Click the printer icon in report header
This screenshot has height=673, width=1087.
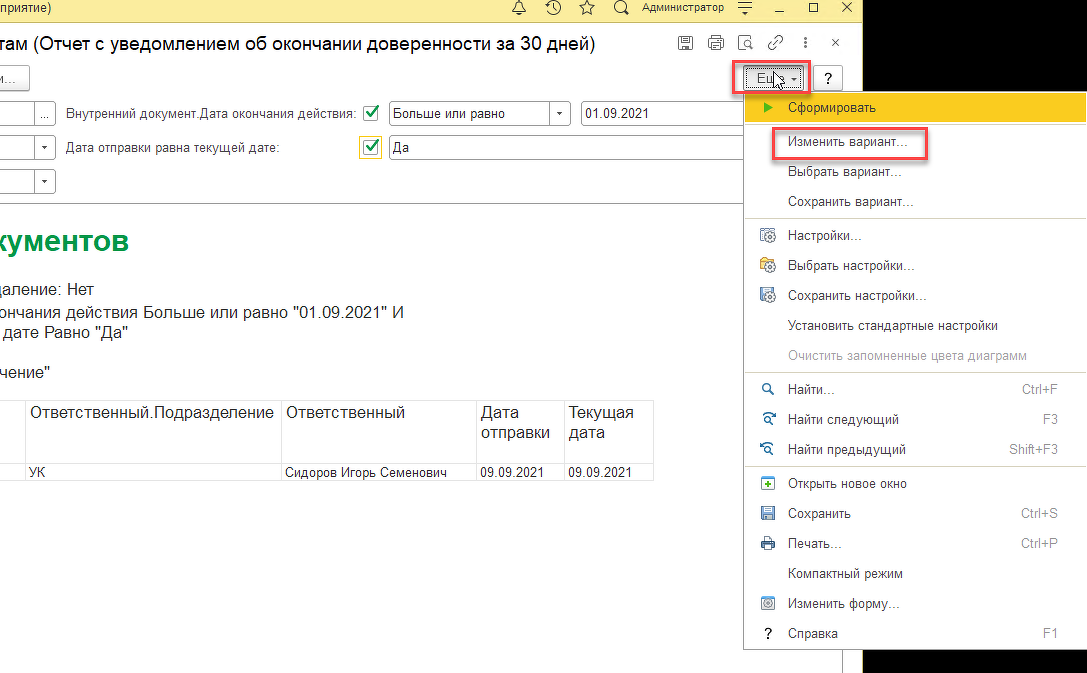pos(715,43)
